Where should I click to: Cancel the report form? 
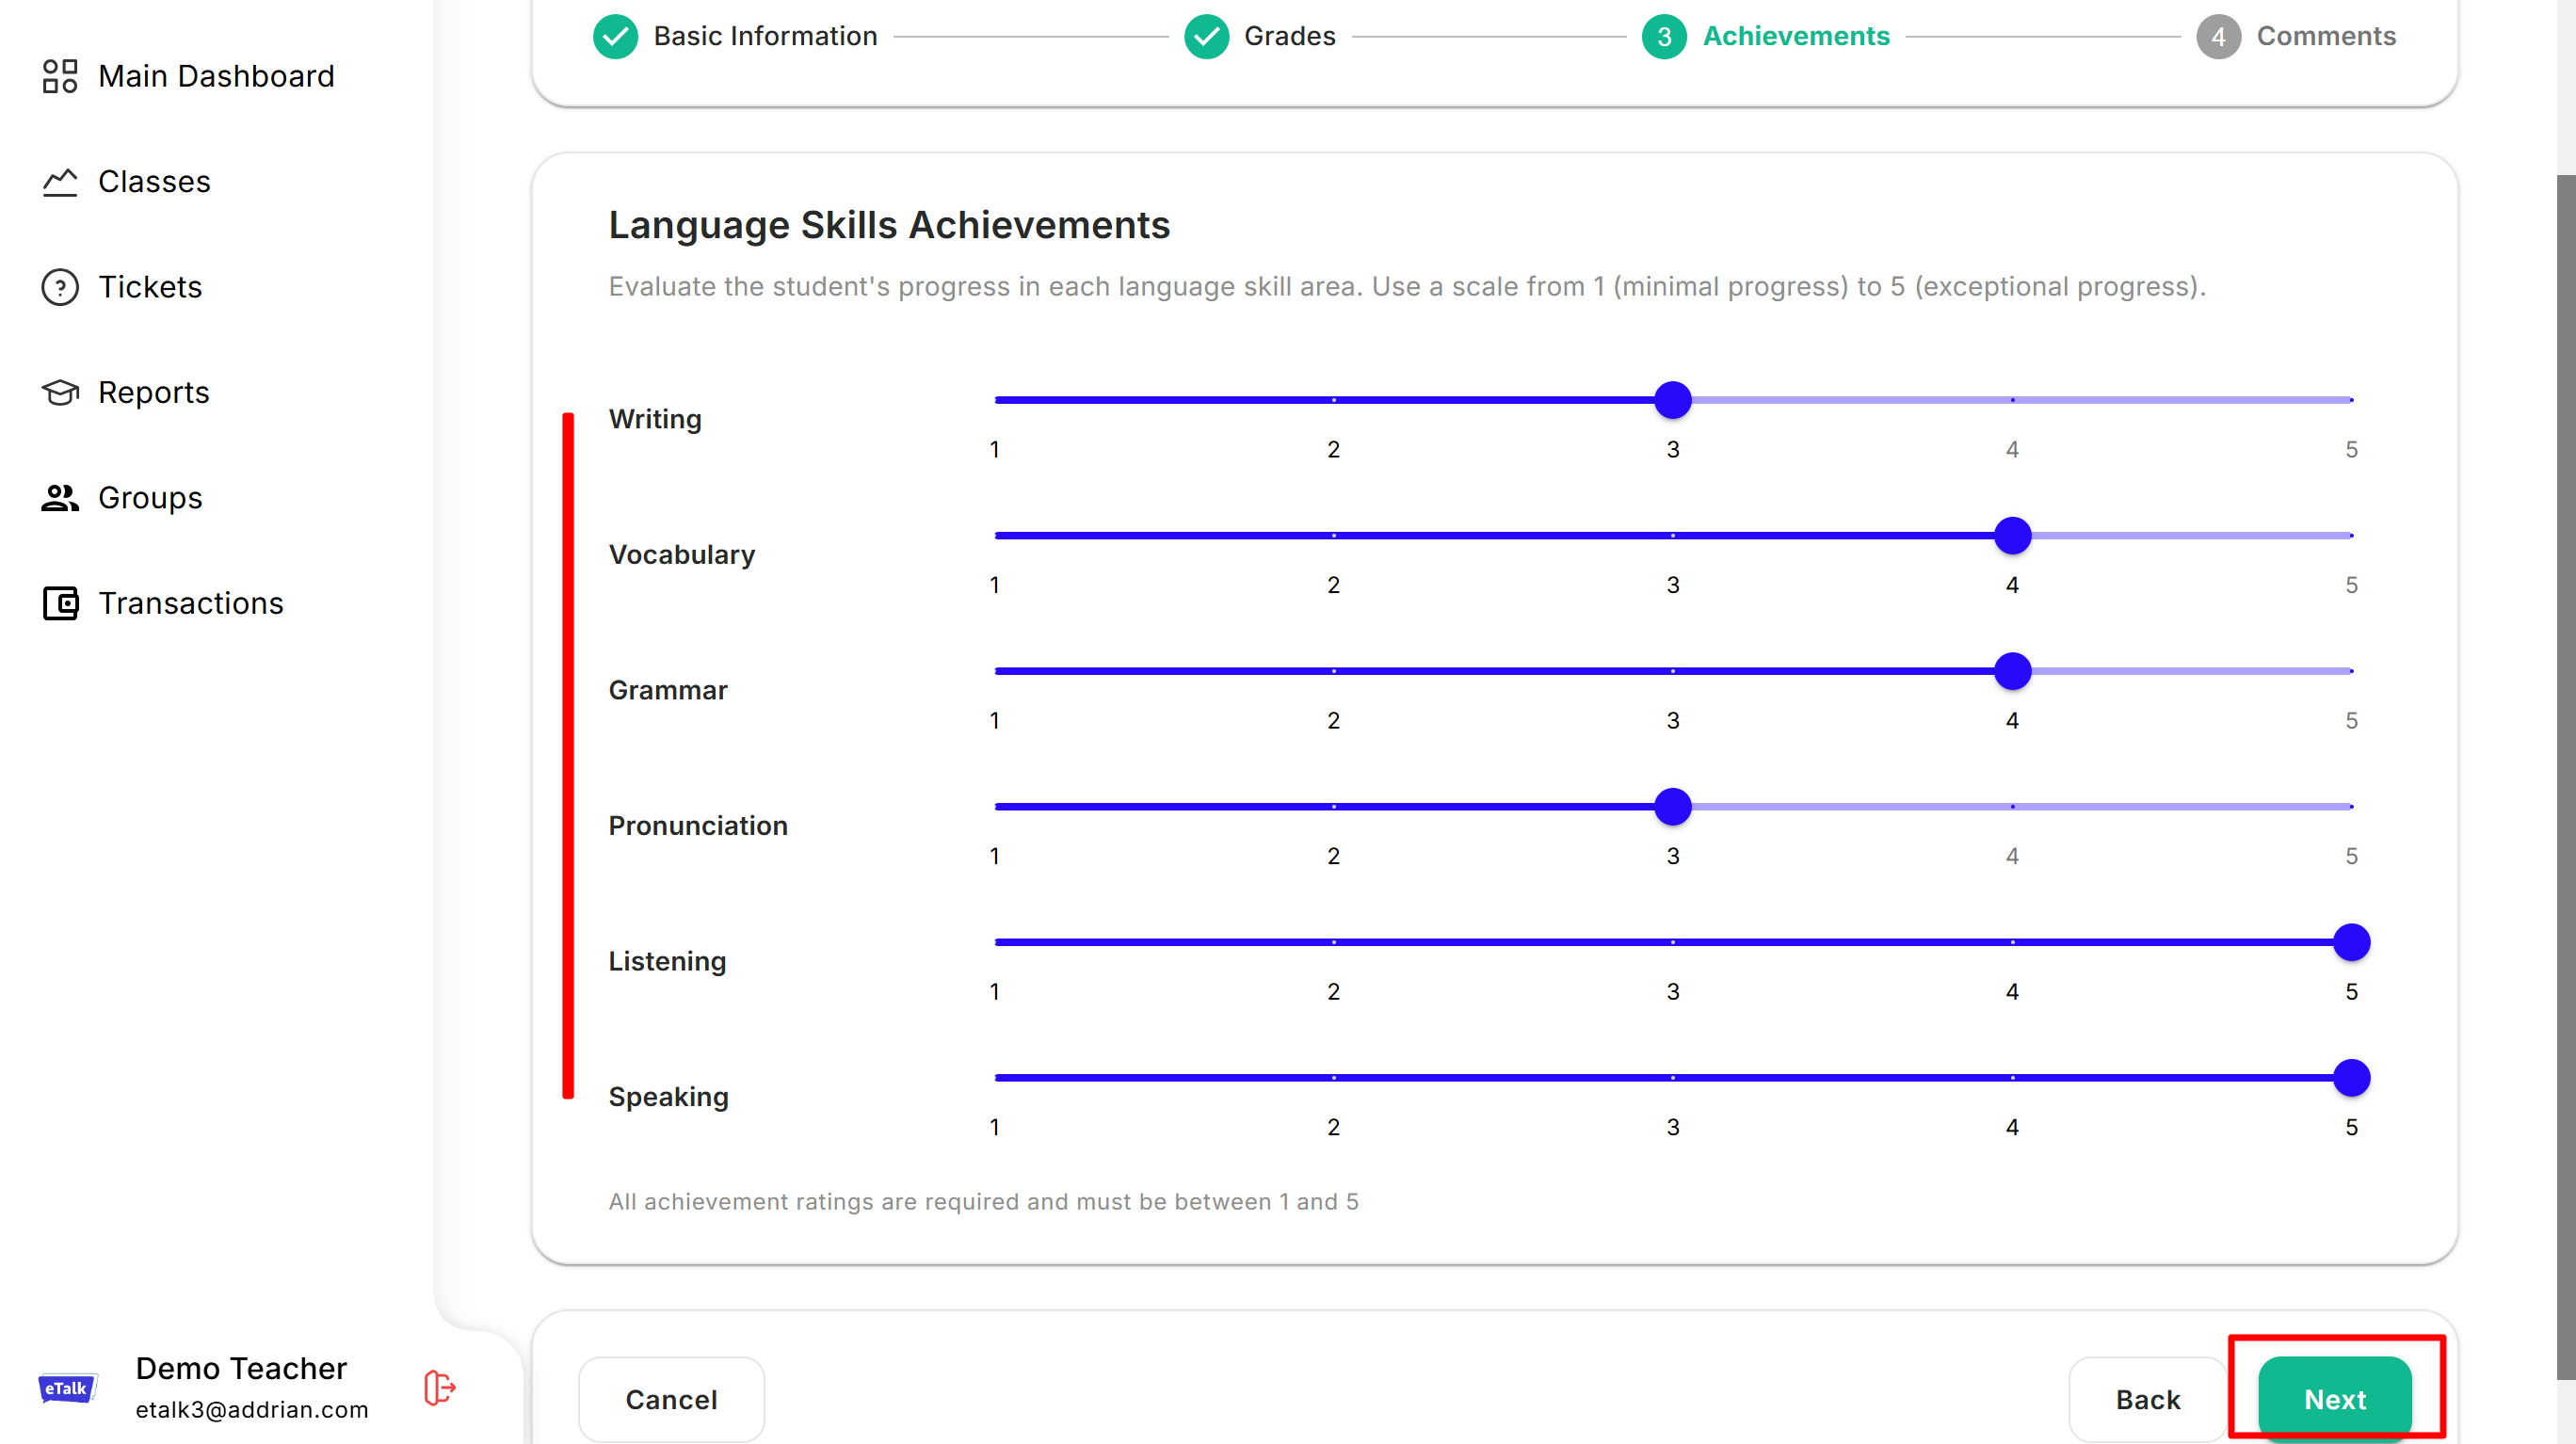(671, 1399)
